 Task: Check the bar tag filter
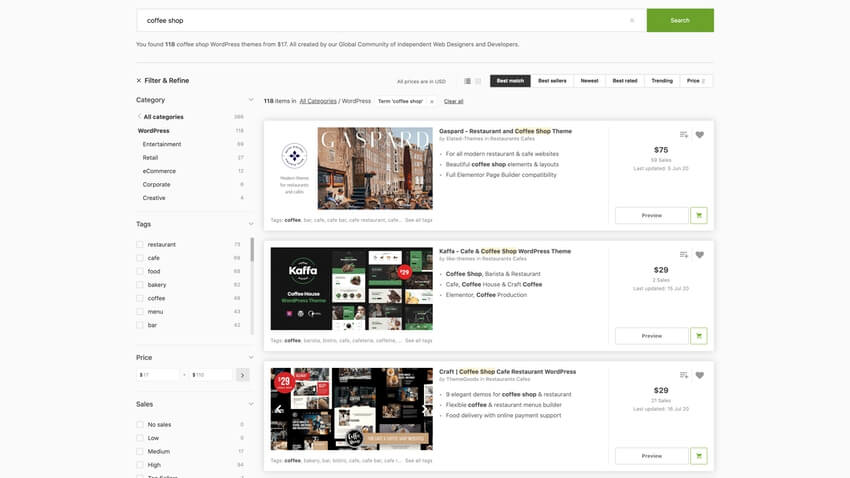(140, 325)
